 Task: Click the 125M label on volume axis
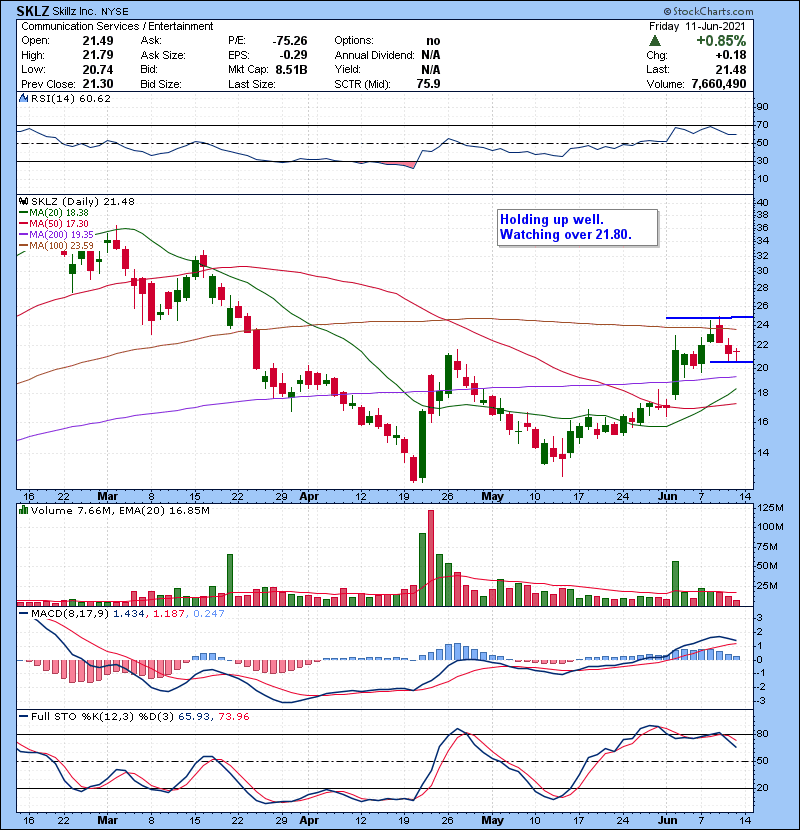click(770, 508)
